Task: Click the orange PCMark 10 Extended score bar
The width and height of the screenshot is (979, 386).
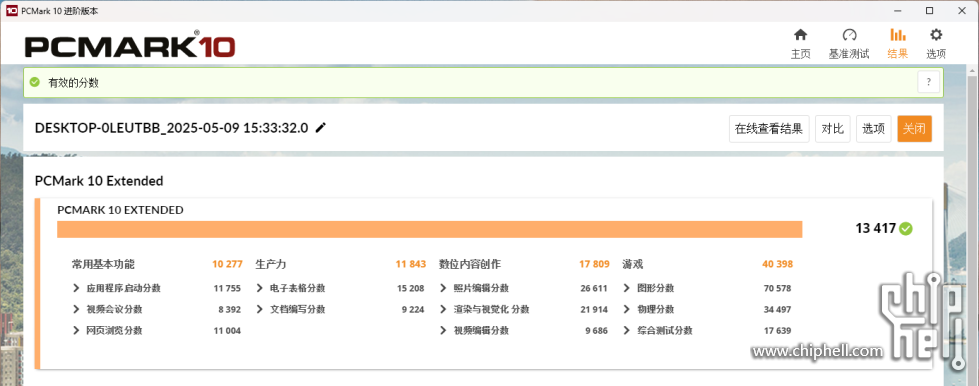Action: click(x=430, y=229)
